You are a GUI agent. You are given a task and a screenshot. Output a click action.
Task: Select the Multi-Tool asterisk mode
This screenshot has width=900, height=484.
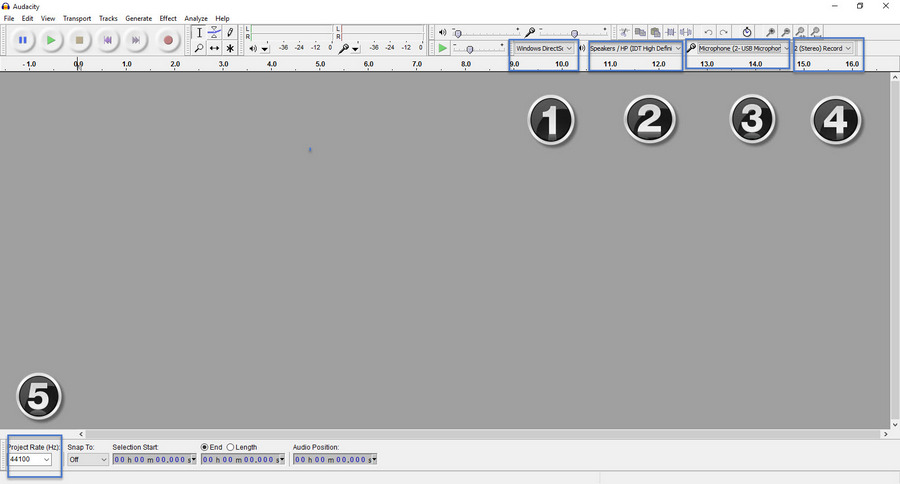[230, 48]
